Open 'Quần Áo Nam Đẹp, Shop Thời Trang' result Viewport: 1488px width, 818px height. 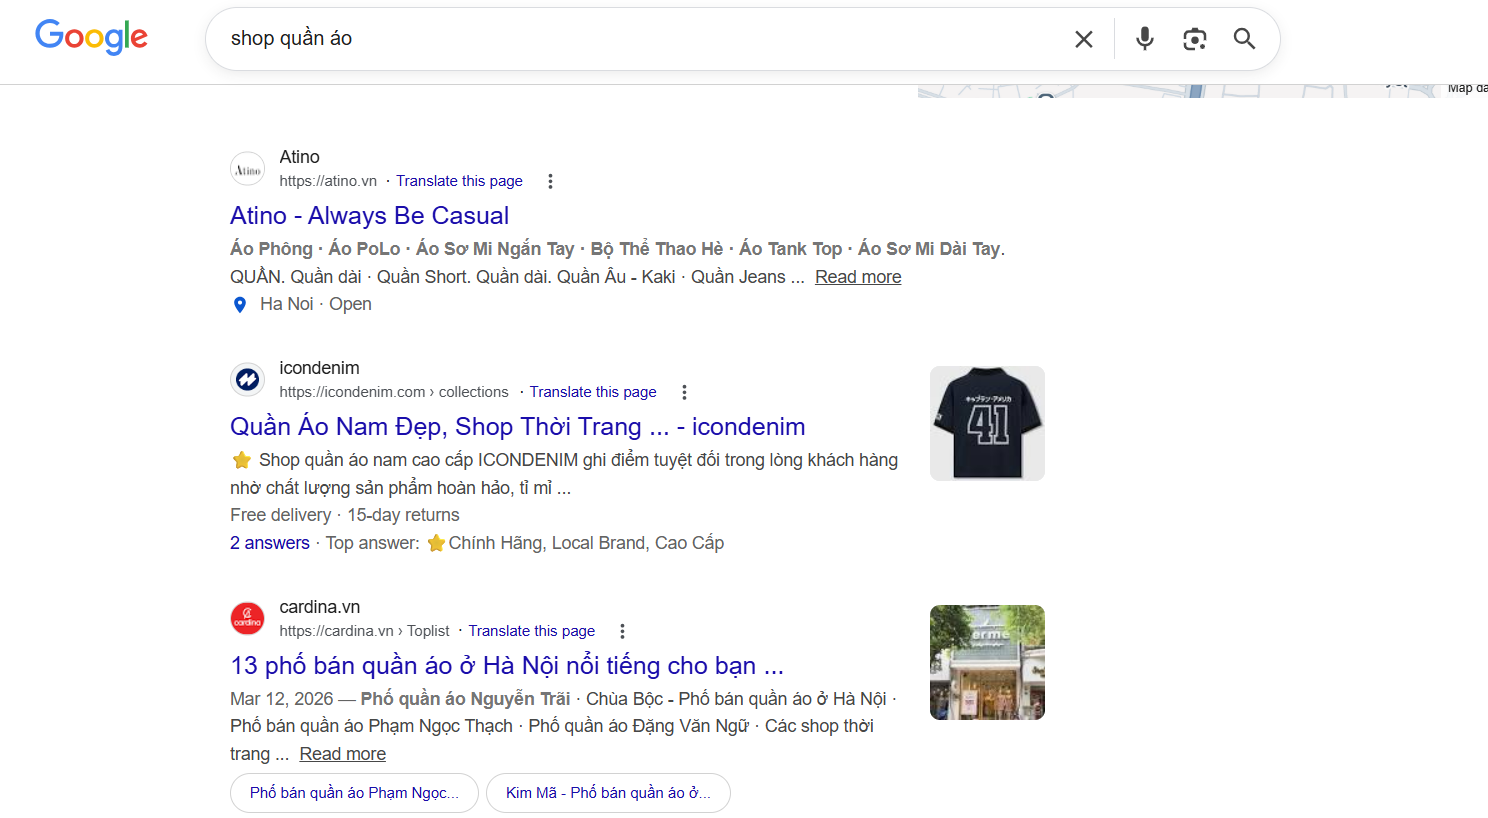click(517, 427)
